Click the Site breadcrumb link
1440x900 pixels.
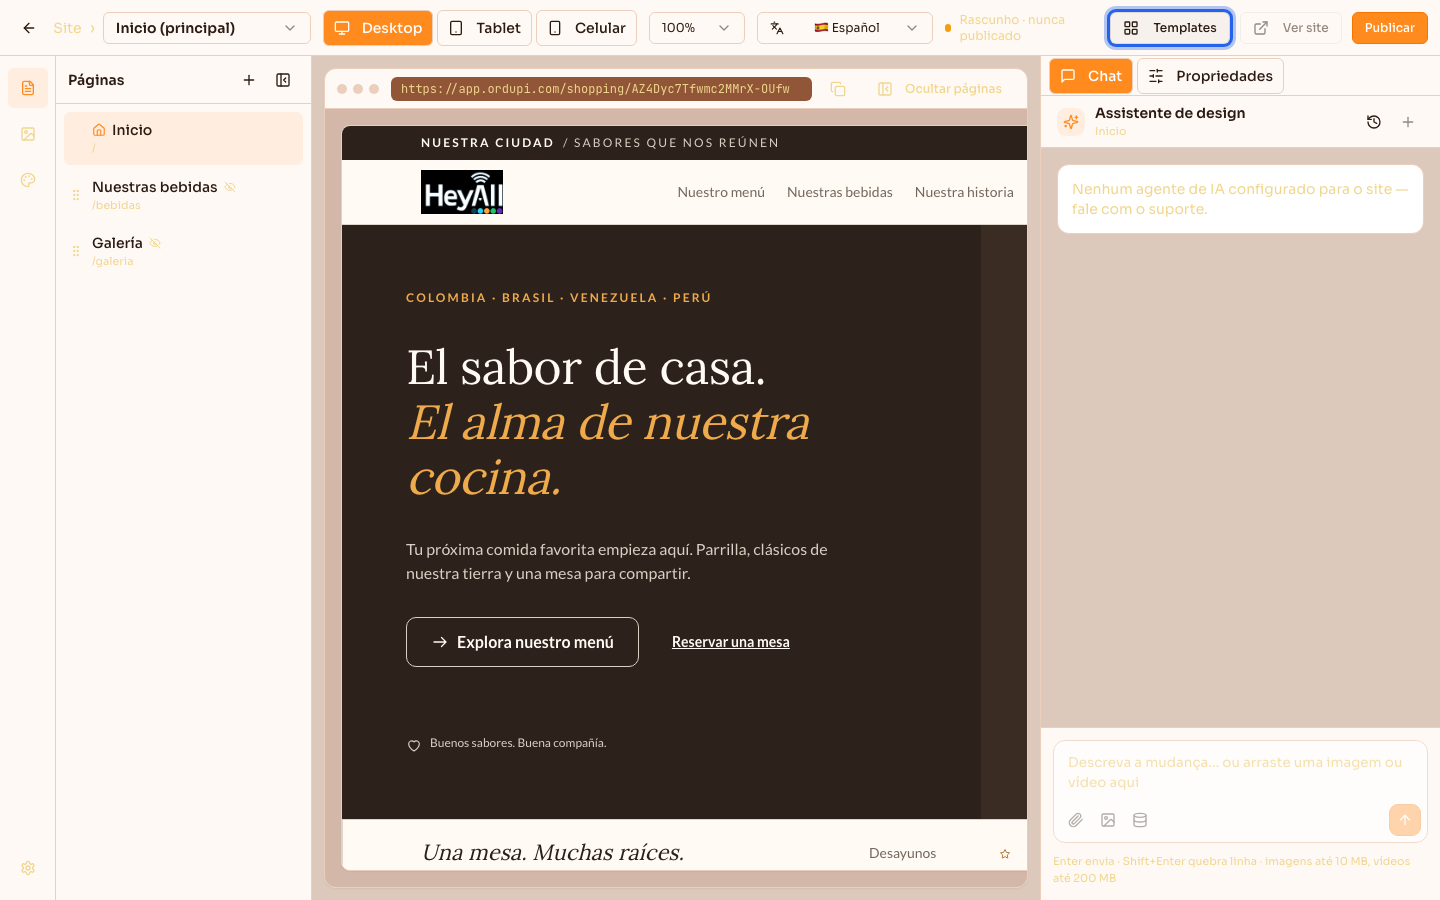coord(67,28)
